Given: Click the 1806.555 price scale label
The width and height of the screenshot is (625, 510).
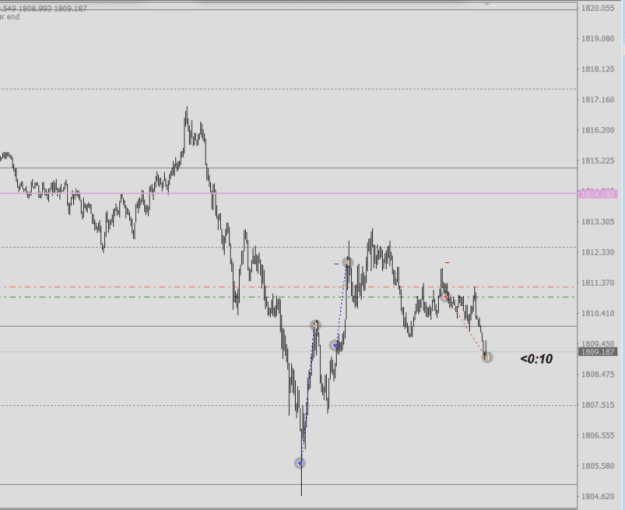Looking at the screenshot, I should [597, 435].
